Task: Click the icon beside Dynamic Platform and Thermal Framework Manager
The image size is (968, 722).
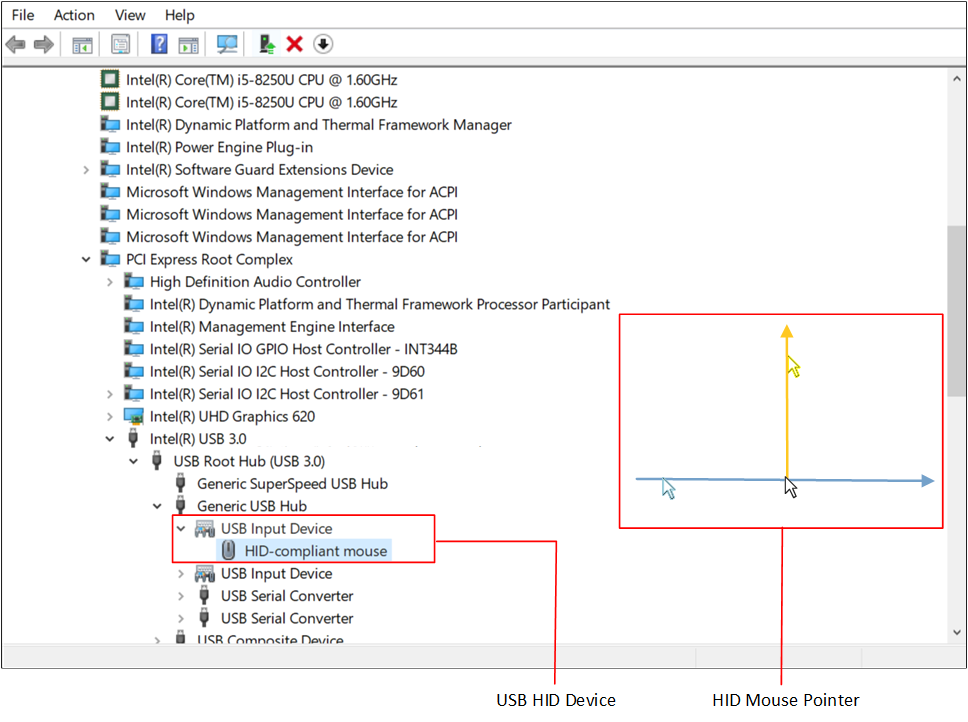Action: pyautogui.click(x=111, y=125)
